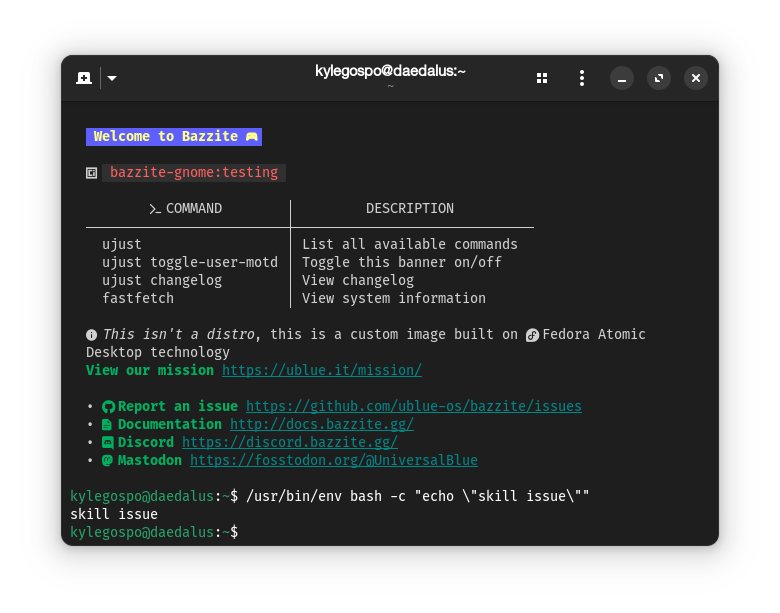Visit the fosstodon.org UniversalBlue link
This screenshot has width=780, height=613.
point(333,460)
